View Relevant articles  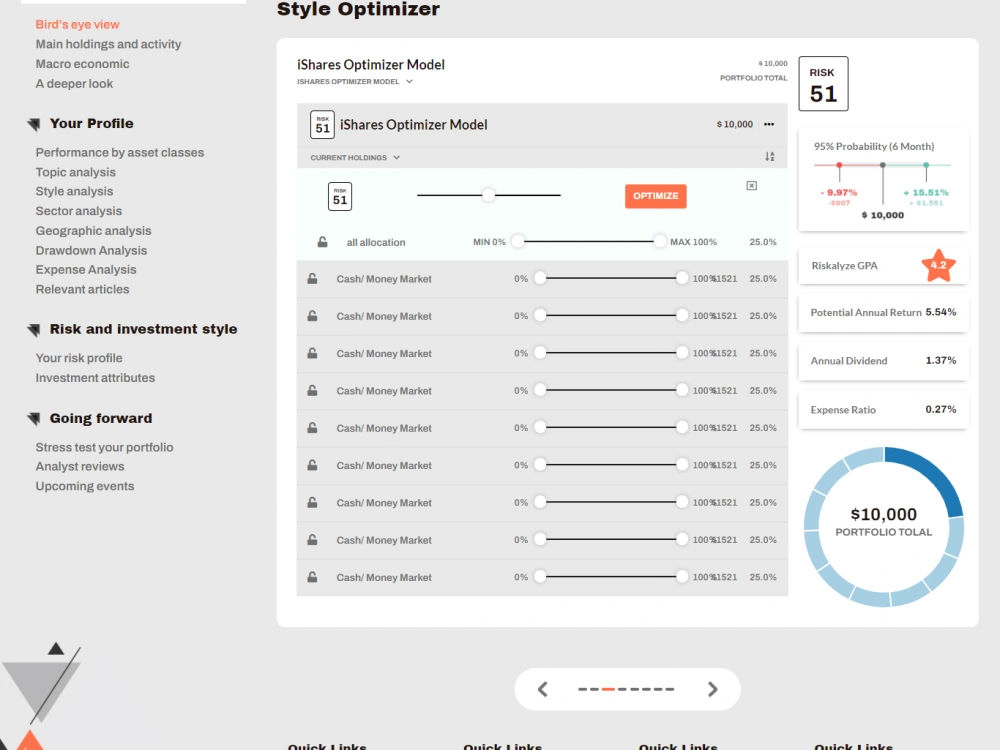[x=82, y=290]
